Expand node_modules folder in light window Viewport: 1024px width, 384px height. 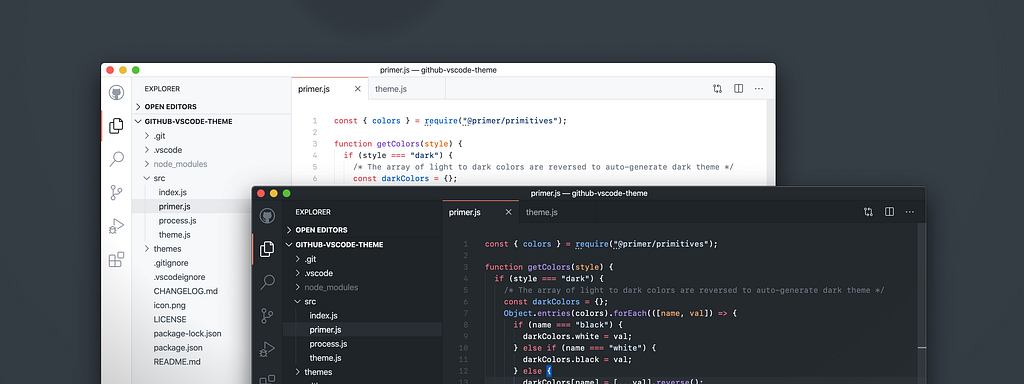click(x=147, y=164)
